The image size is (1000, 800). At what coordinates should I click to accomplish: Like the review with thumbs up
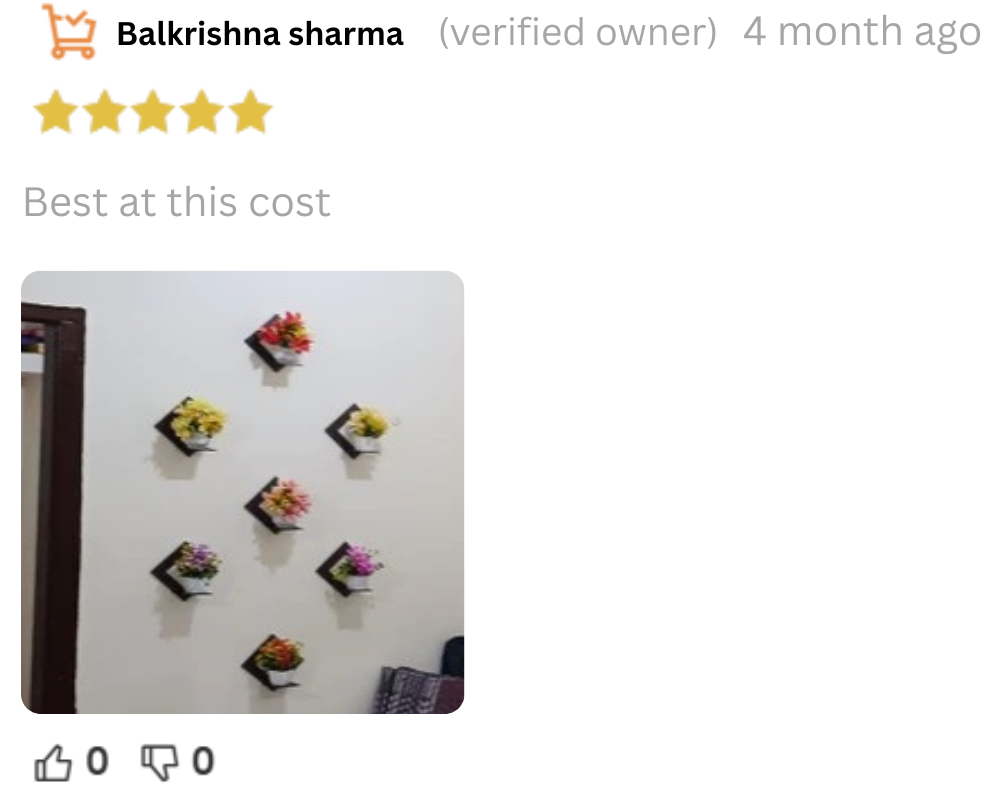tap(52, 762)
